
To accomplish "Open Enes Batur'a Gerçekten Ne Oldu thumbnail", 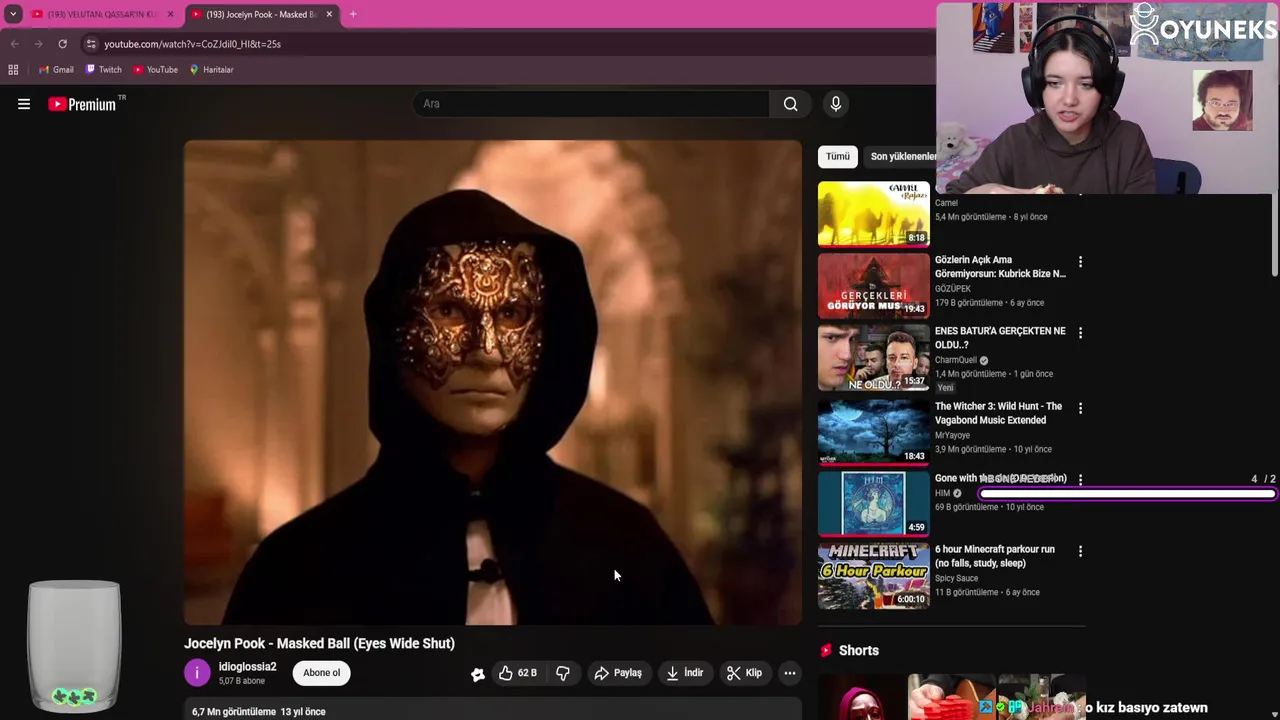I will click(874, 357).
